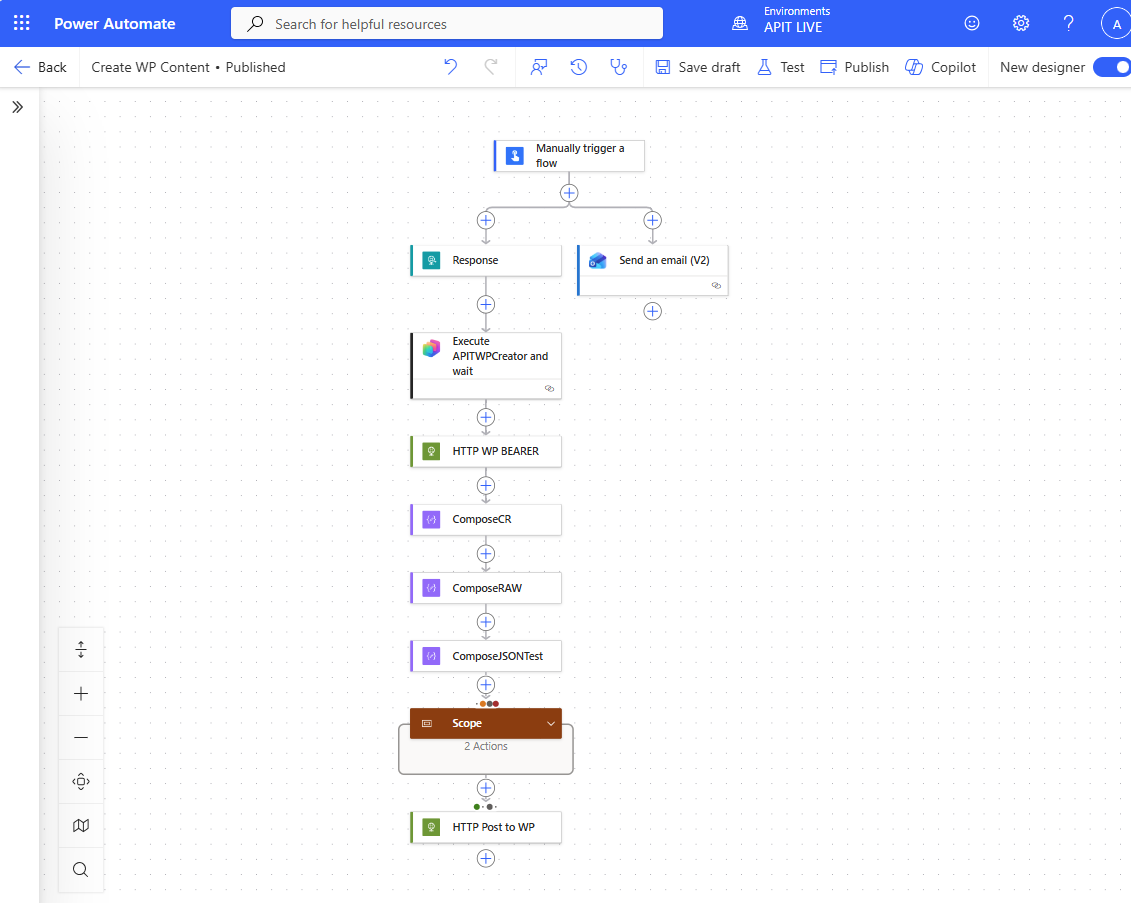Click the plus below Send an email
This screenshot has height=903, width=1131.
coord(652,311)
